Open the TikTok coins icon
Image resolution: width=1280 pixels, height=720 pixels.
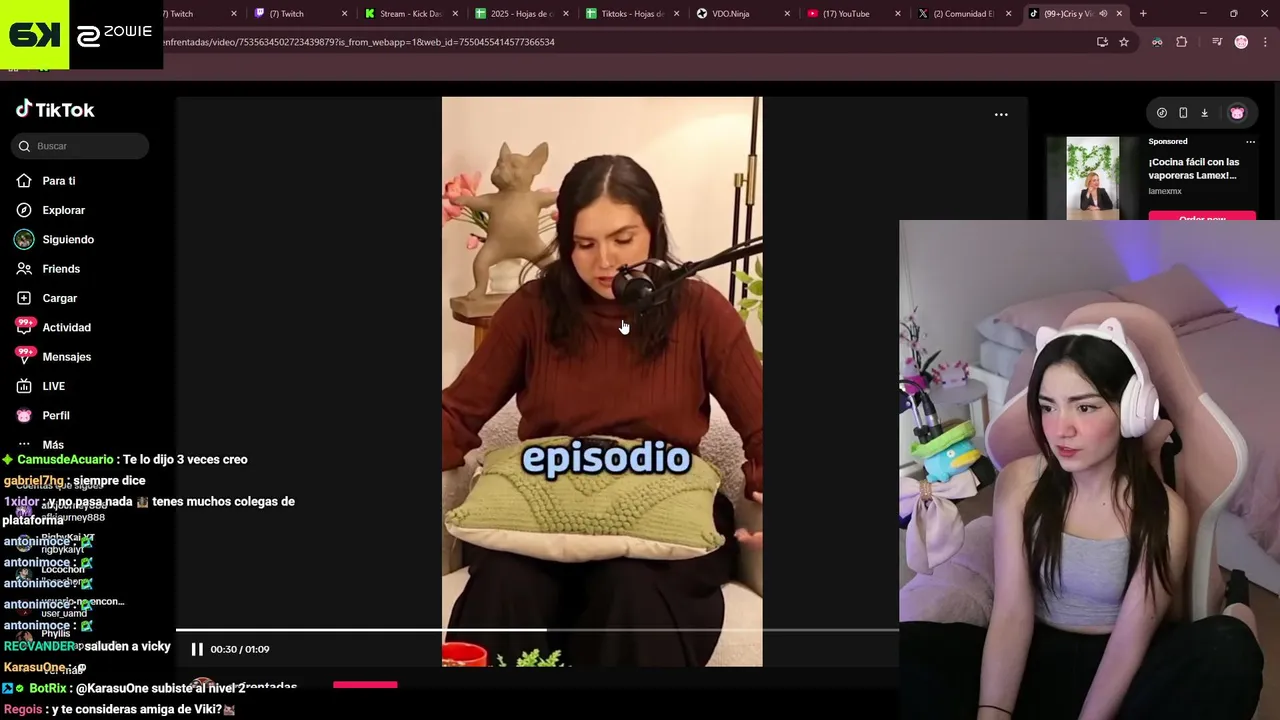pyautogui.click(x=1161, y=113)
